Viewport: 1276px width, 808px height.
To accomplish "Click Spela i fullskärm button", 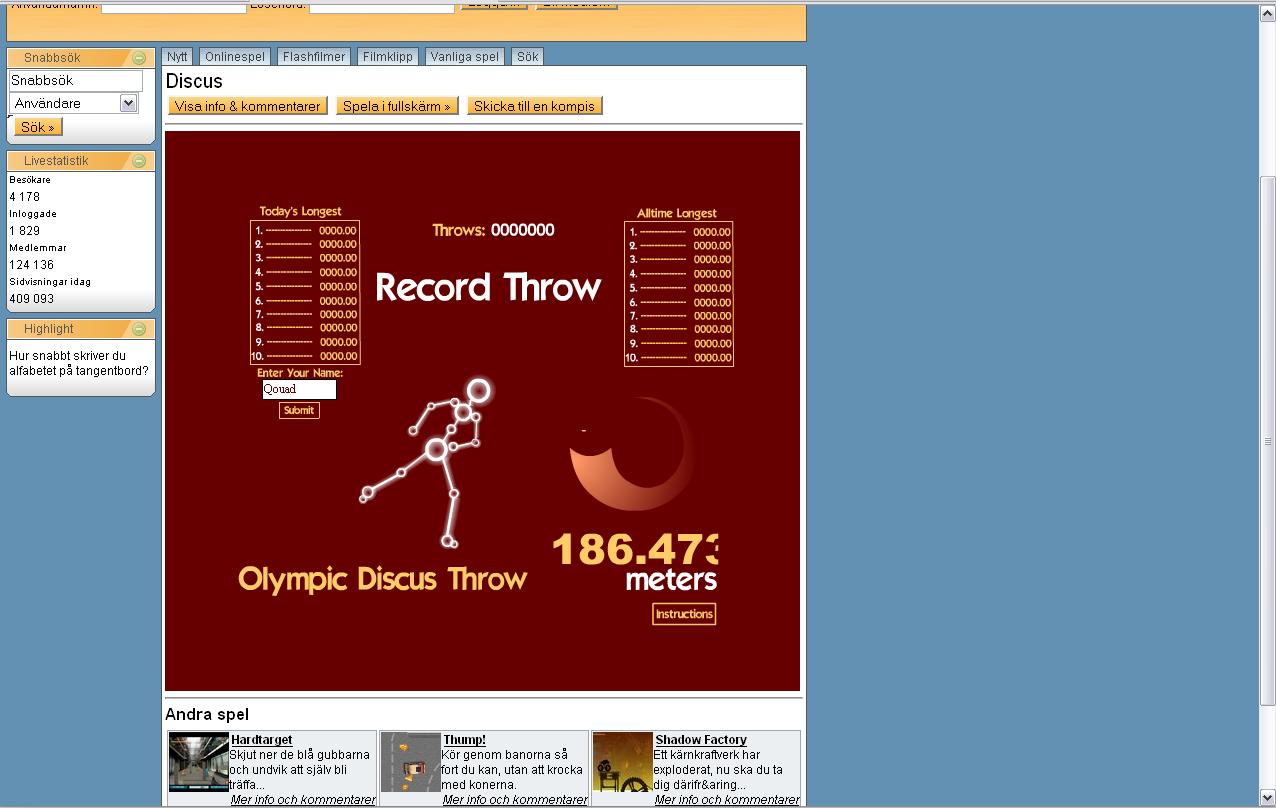I will pyautogui.click(x=397, y=106).
